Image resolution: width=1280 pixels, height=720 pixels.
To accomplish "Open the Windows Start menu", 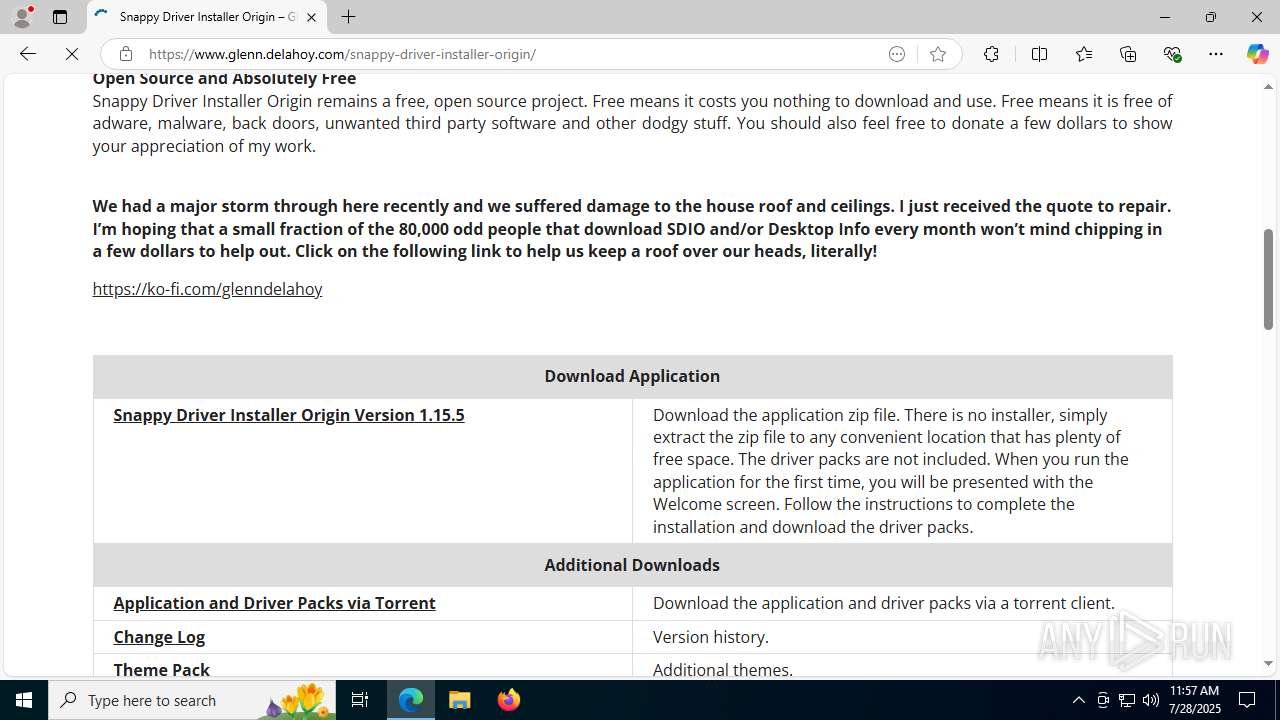I will tap(24, 700).
